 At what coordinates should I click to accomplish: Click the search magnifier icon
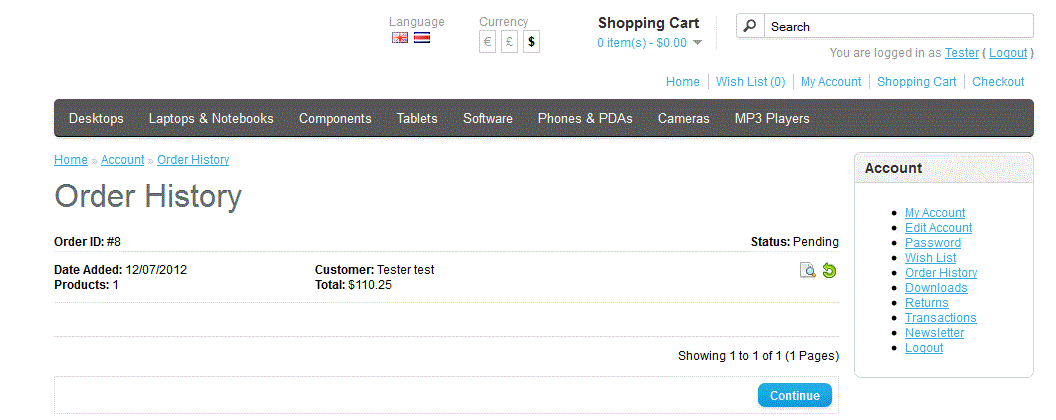click(x=750, y=26)
